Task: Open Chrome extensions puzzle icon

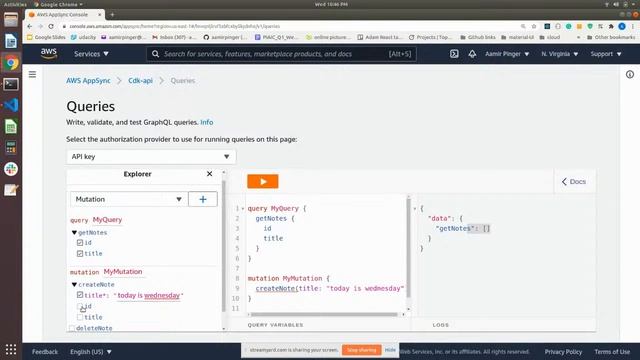Action: (x=611, y=26)
